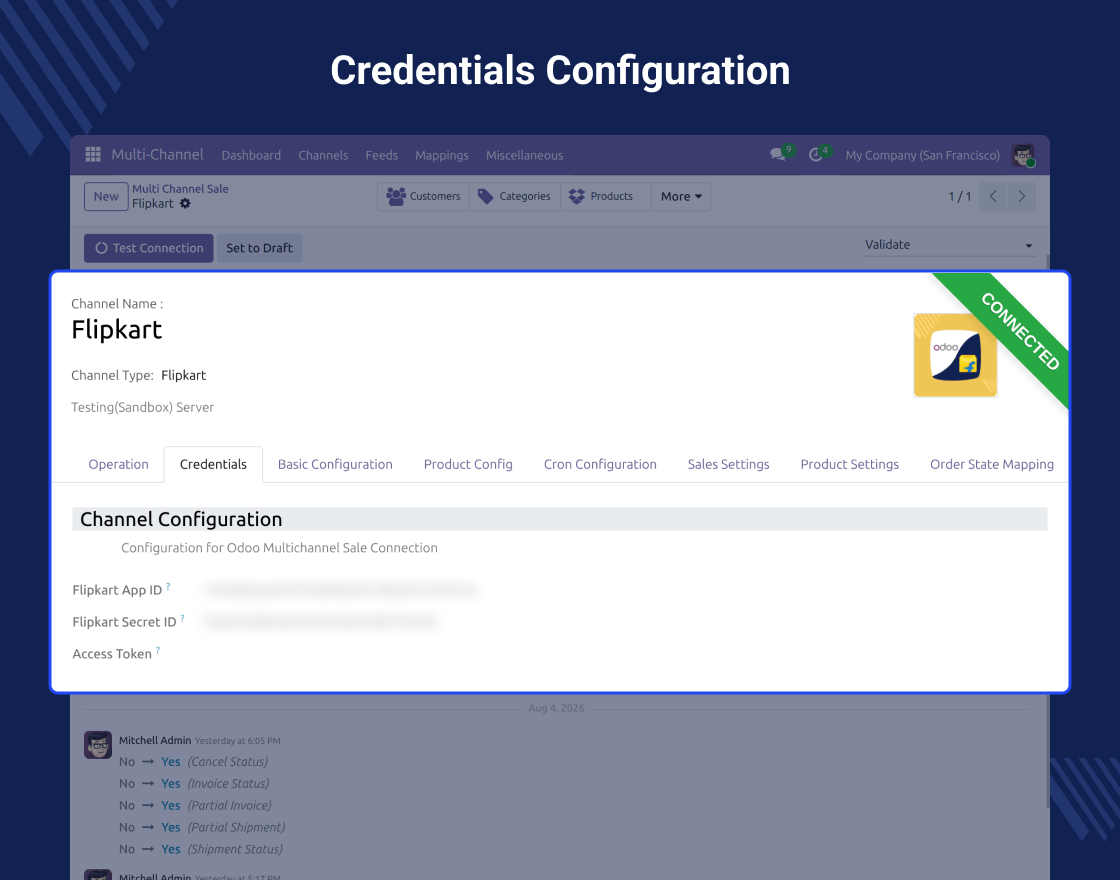Click the Partial Shipment log entry
The image size is (1120, 880).
point(202,827)
